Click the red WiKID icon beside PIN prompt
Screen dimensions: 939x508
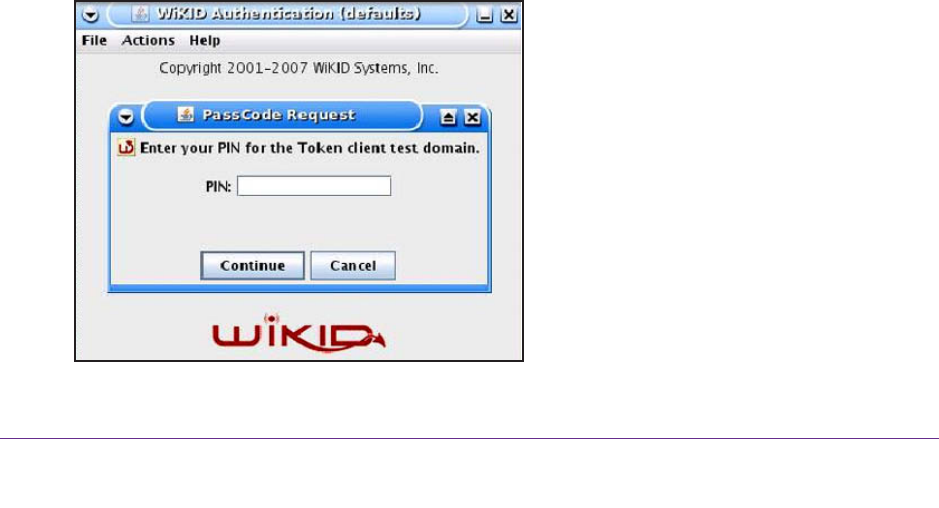point(126,147)
